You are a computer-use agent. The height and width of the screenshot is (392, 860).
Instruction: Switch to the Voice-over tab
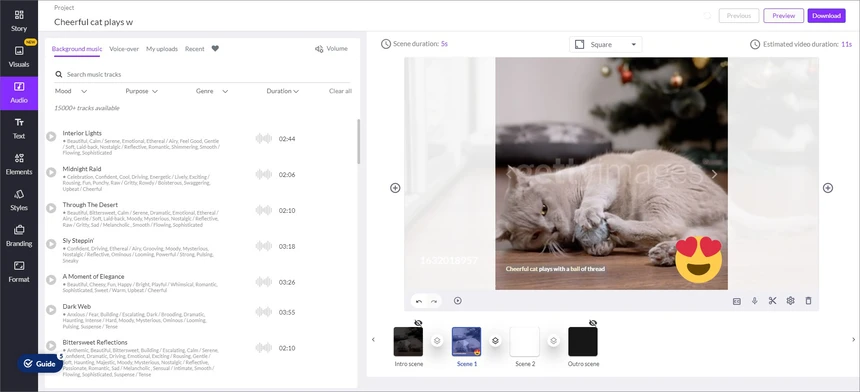coord(124,49)
